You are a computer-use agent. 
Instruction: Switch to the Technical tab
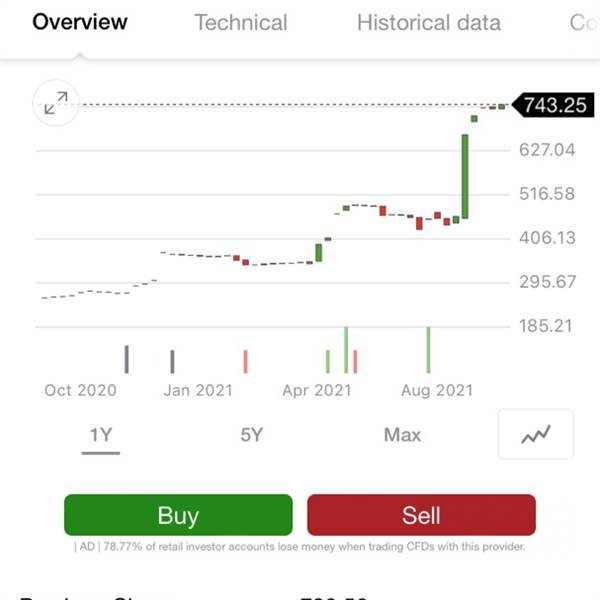[240, 22]
